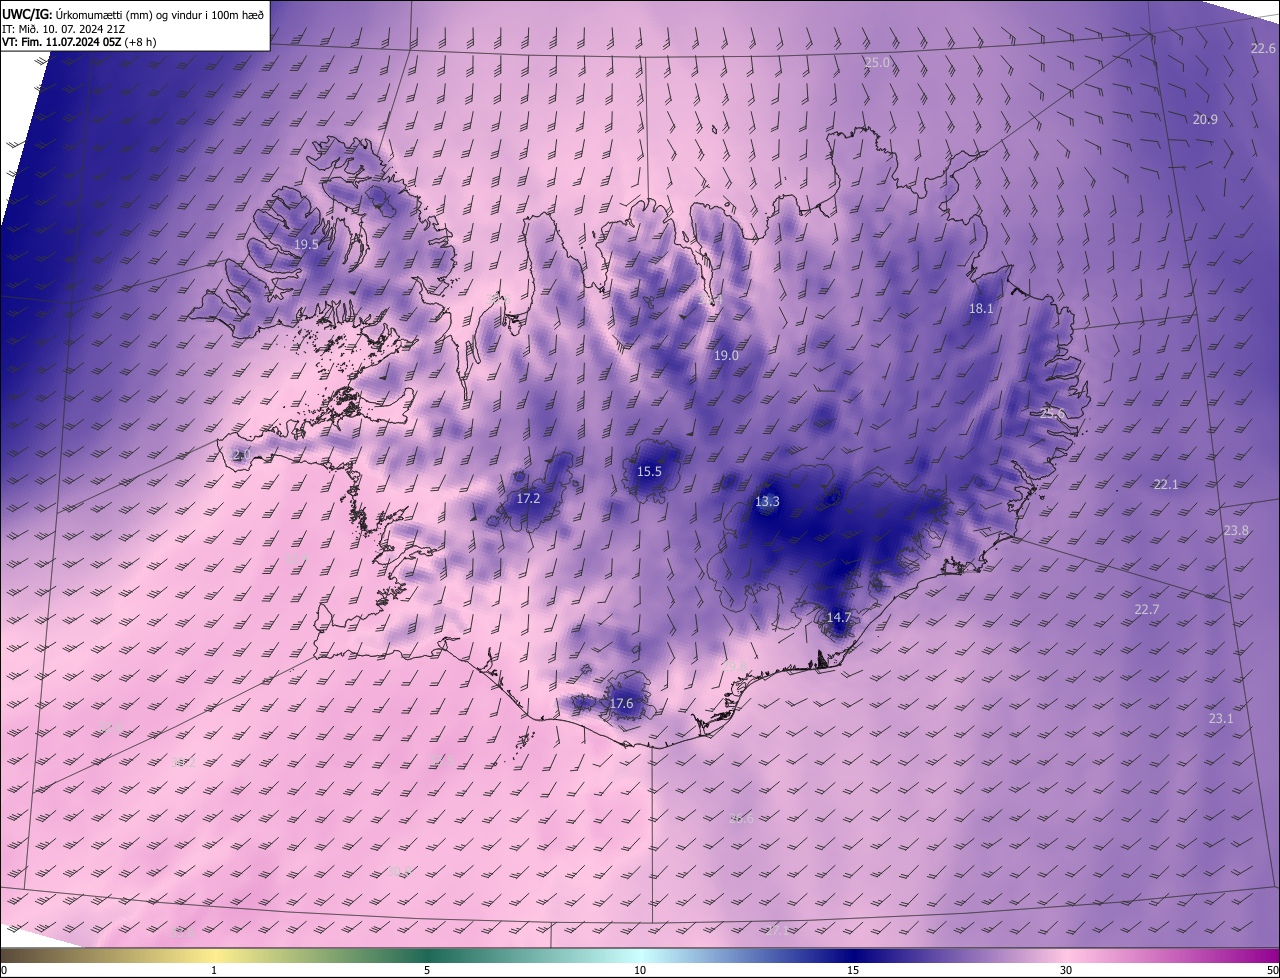The height and width of the screenshot is (978, 1280).
Task: Click the 13.3 value label
Action: [767, 502]
